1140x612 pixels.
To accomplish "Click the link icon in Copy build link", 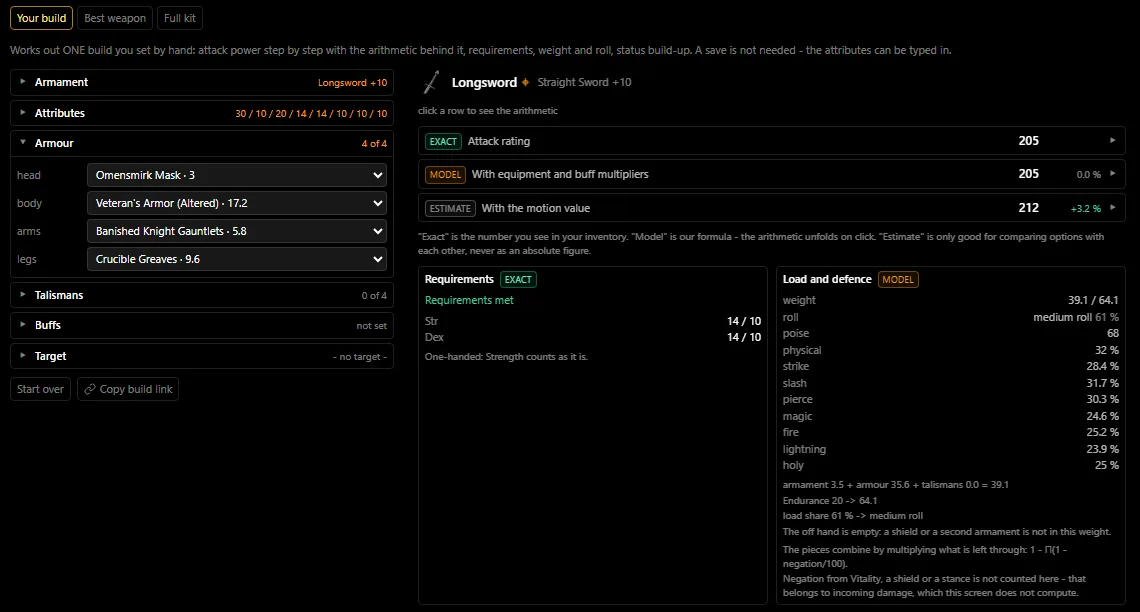I will point(90,390).
